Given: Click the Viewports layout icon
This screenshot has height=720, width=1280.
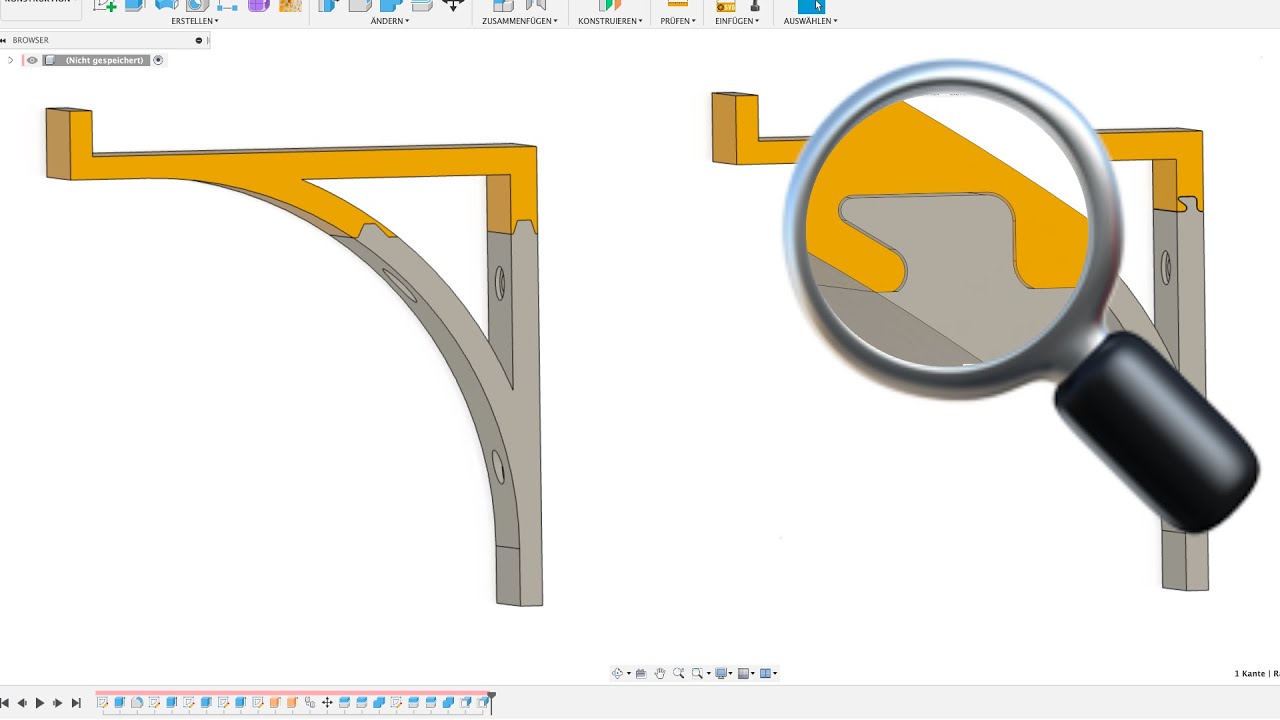Looking at the screenshot, I should point(765,673).
